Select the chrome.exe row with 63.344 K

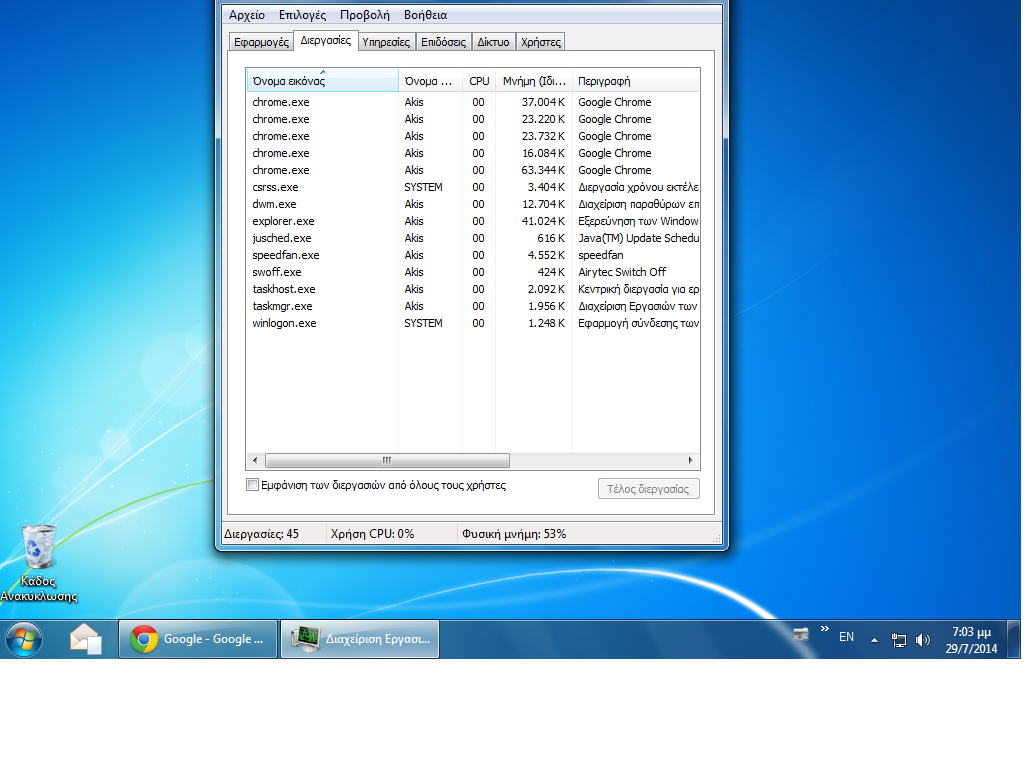coord(473,170)
